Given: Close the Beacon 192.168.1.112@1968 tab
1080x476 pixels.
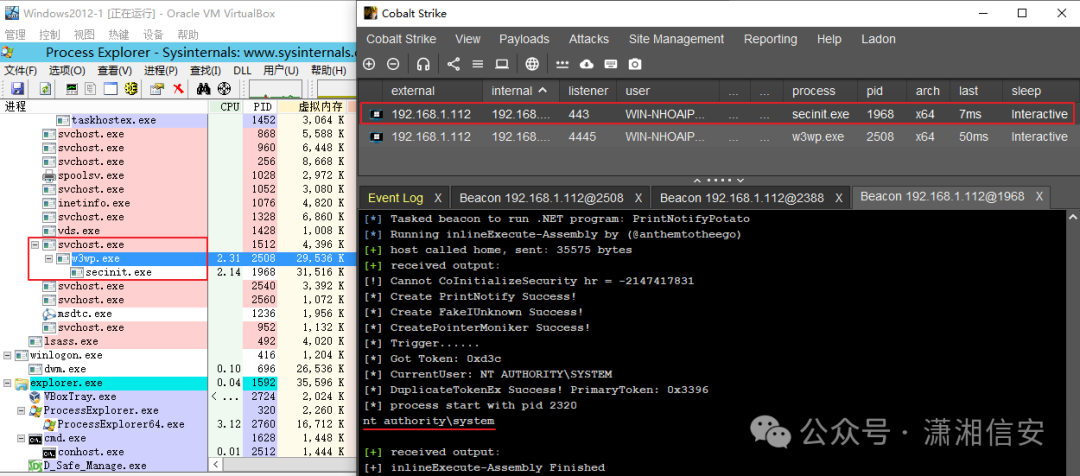Looking at the screenshot, I should tap(1039, 197).
